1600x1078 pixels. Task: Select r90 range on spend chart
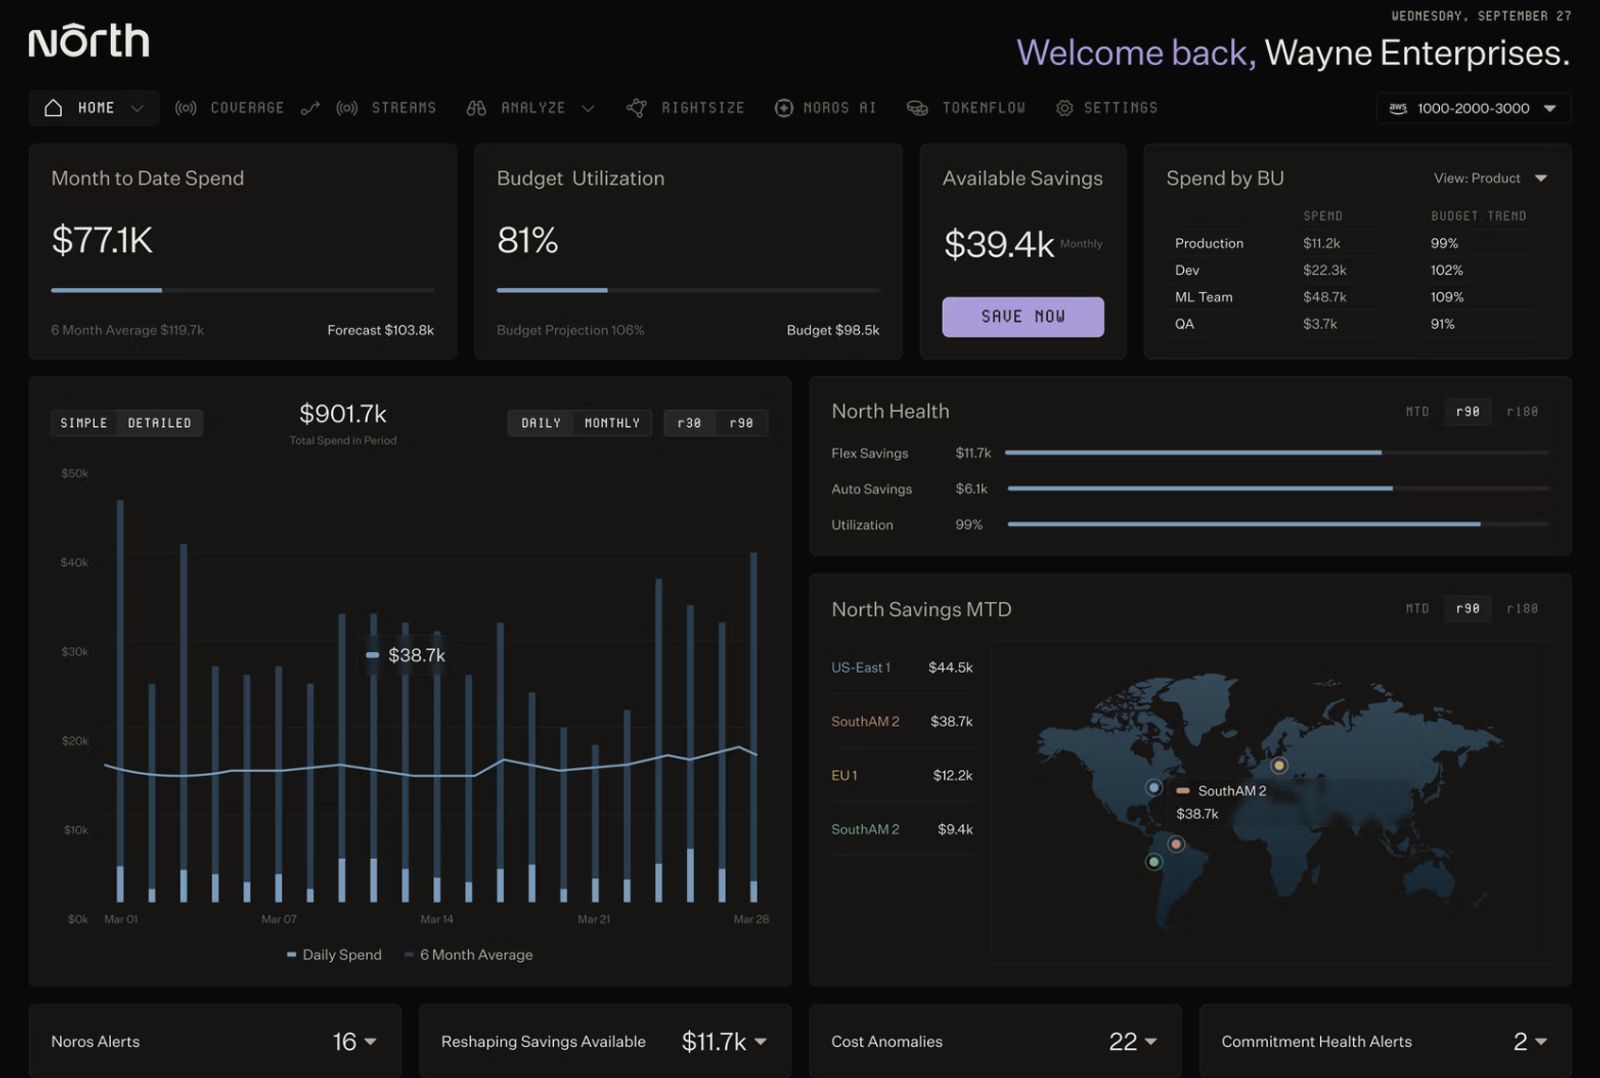click(x=741, y=423)
